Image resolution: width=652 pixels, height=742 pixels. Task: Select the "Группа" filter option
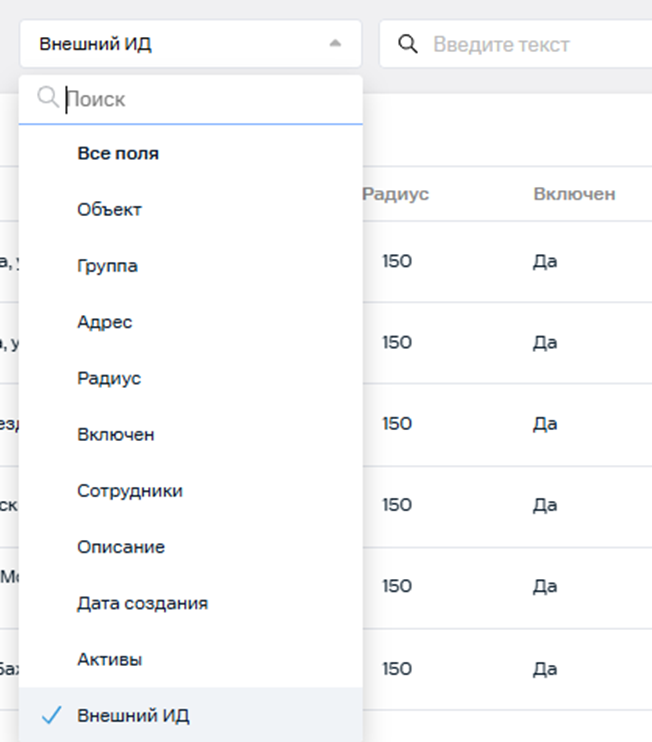click(x=108, y=266)
